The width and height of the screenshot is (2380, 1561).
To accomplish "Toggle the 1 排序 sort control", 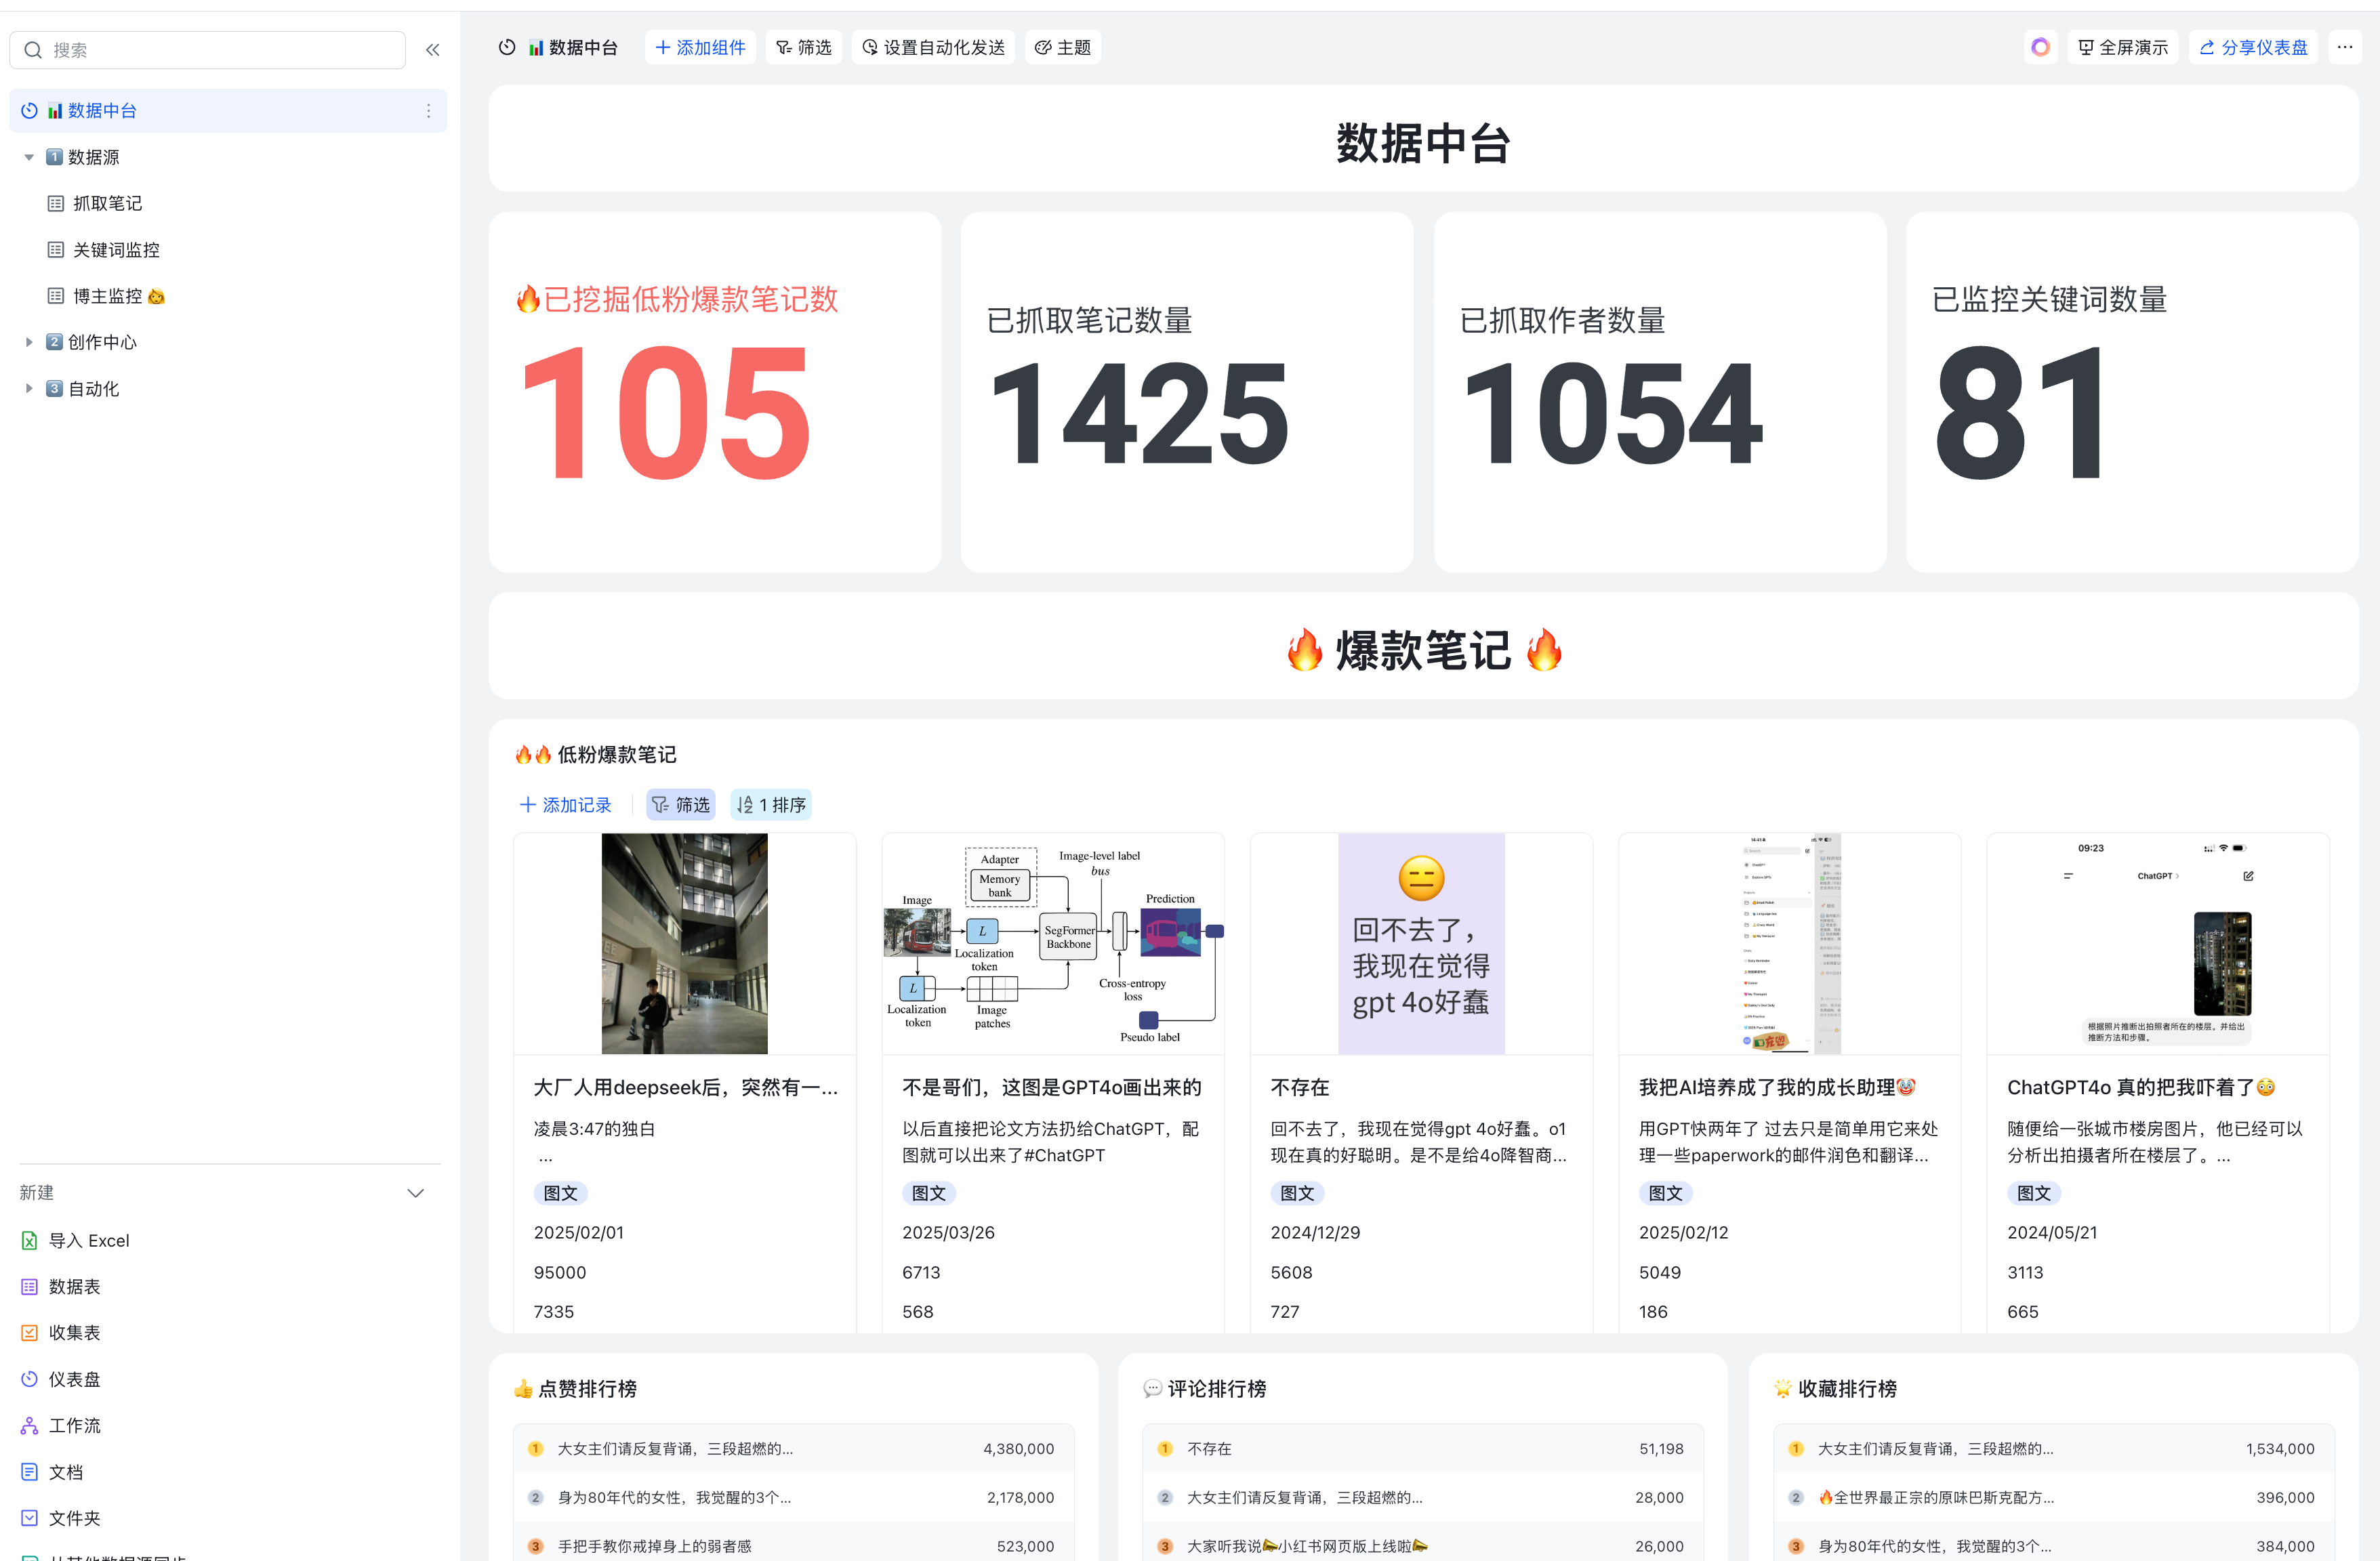I will click(771, 805).
